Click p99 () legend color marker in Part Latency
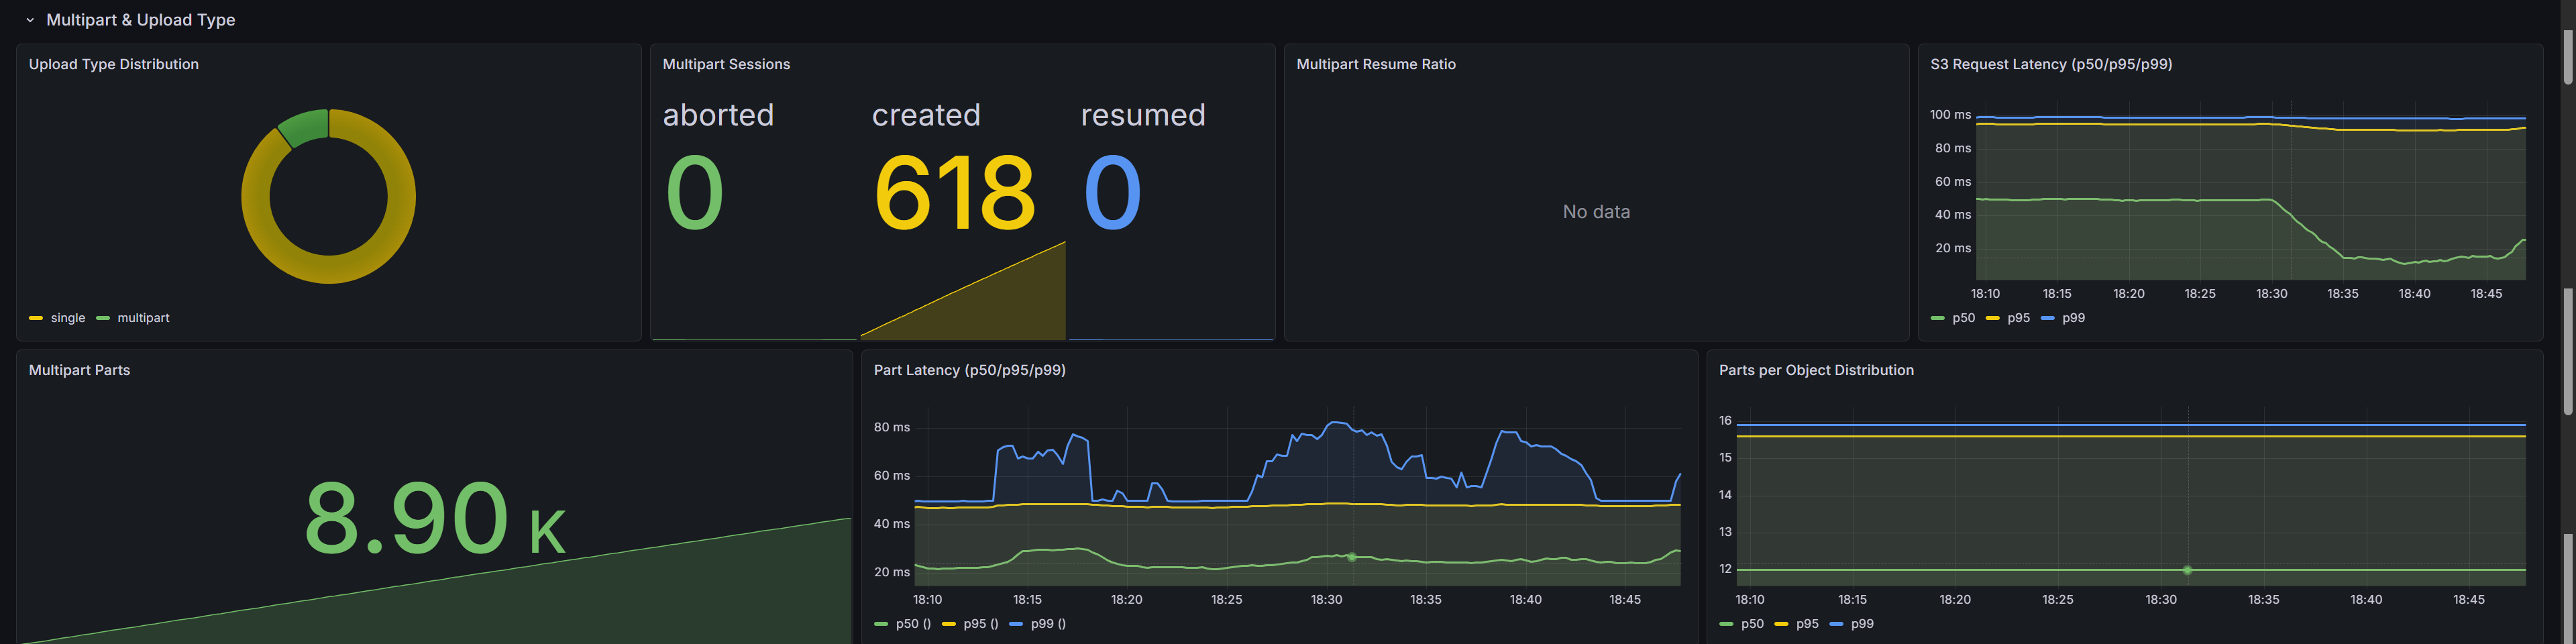2576x644 pixels. 1016,624
